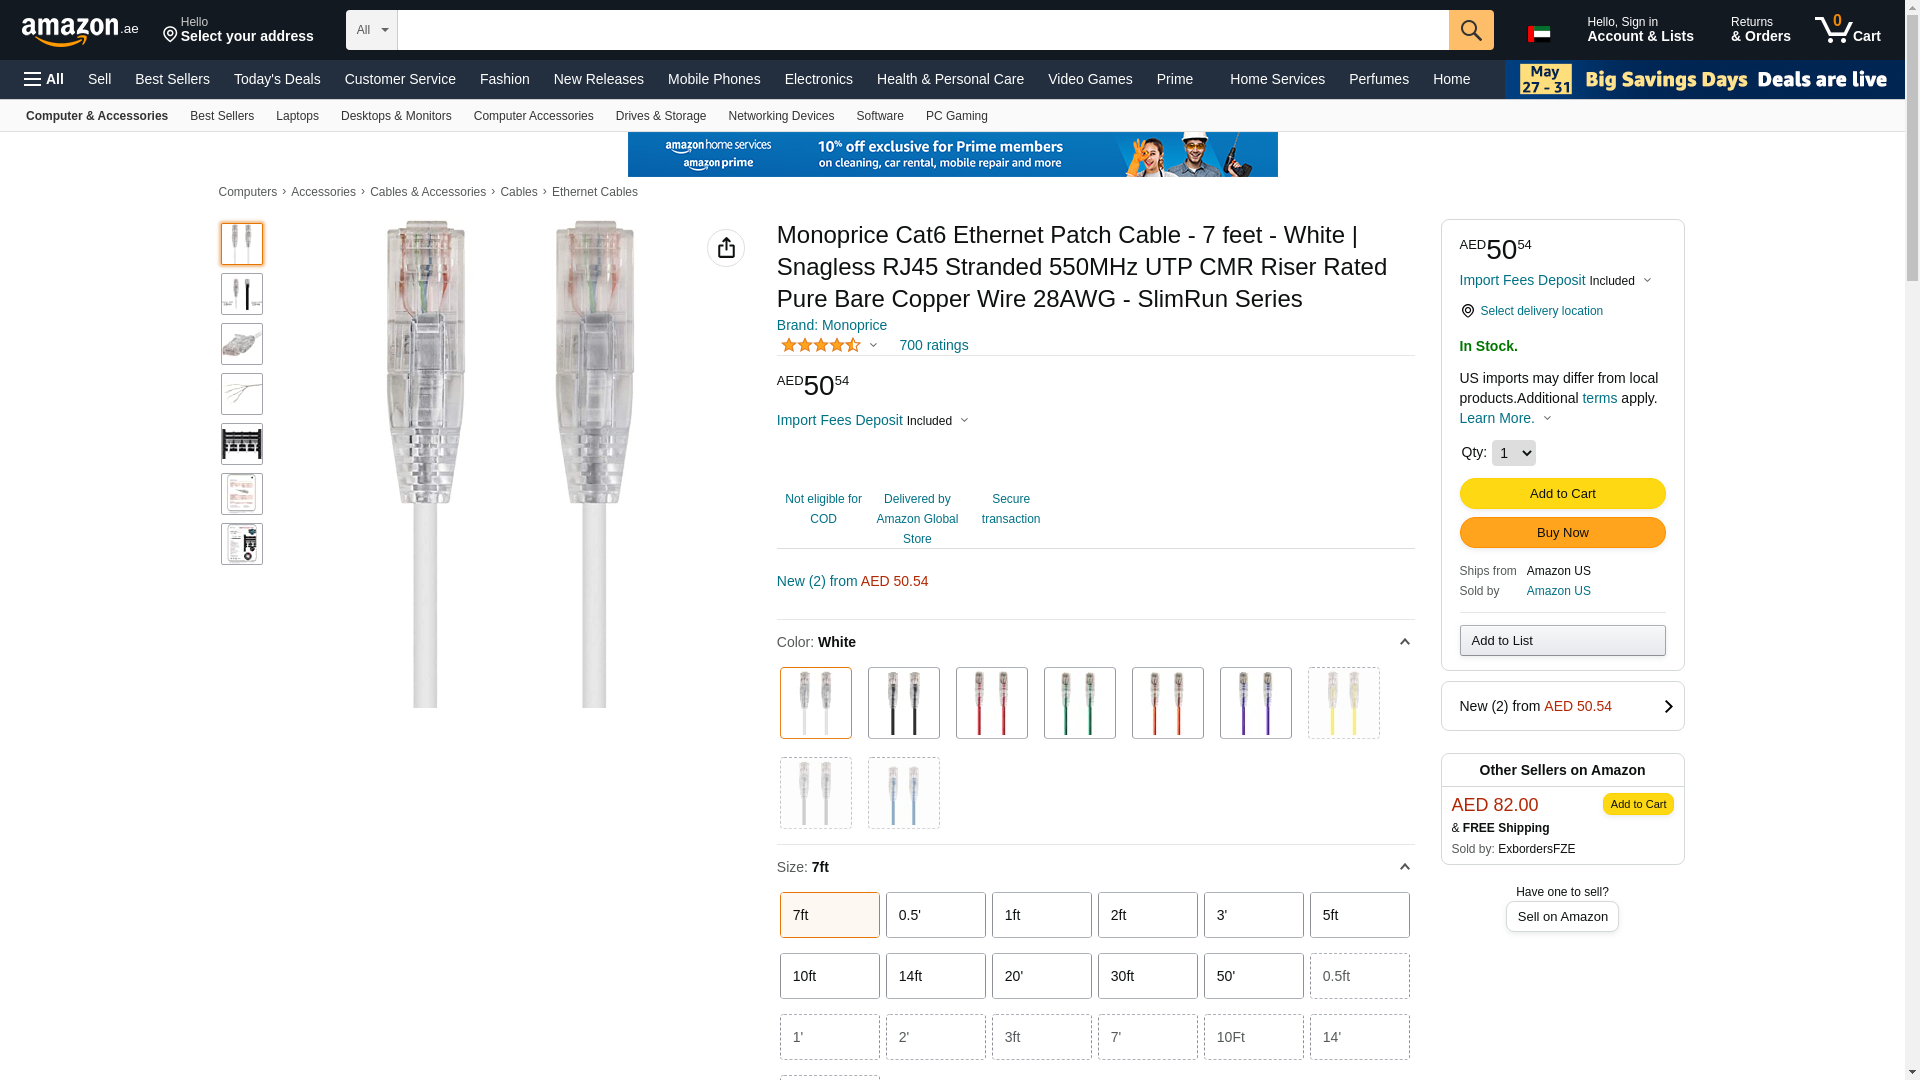
Task: Click the star rating icons
Action: click(821, 345)
